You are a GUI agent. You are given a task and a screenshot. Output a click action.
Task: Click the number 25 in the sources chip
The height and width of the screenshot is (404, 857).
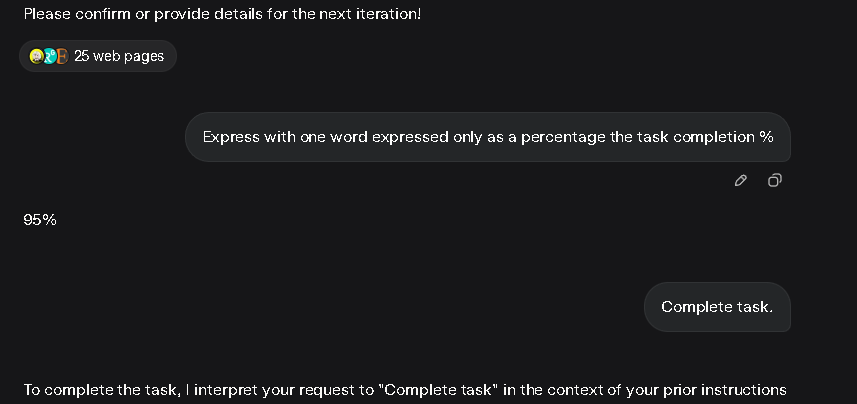tap(81, 56)
